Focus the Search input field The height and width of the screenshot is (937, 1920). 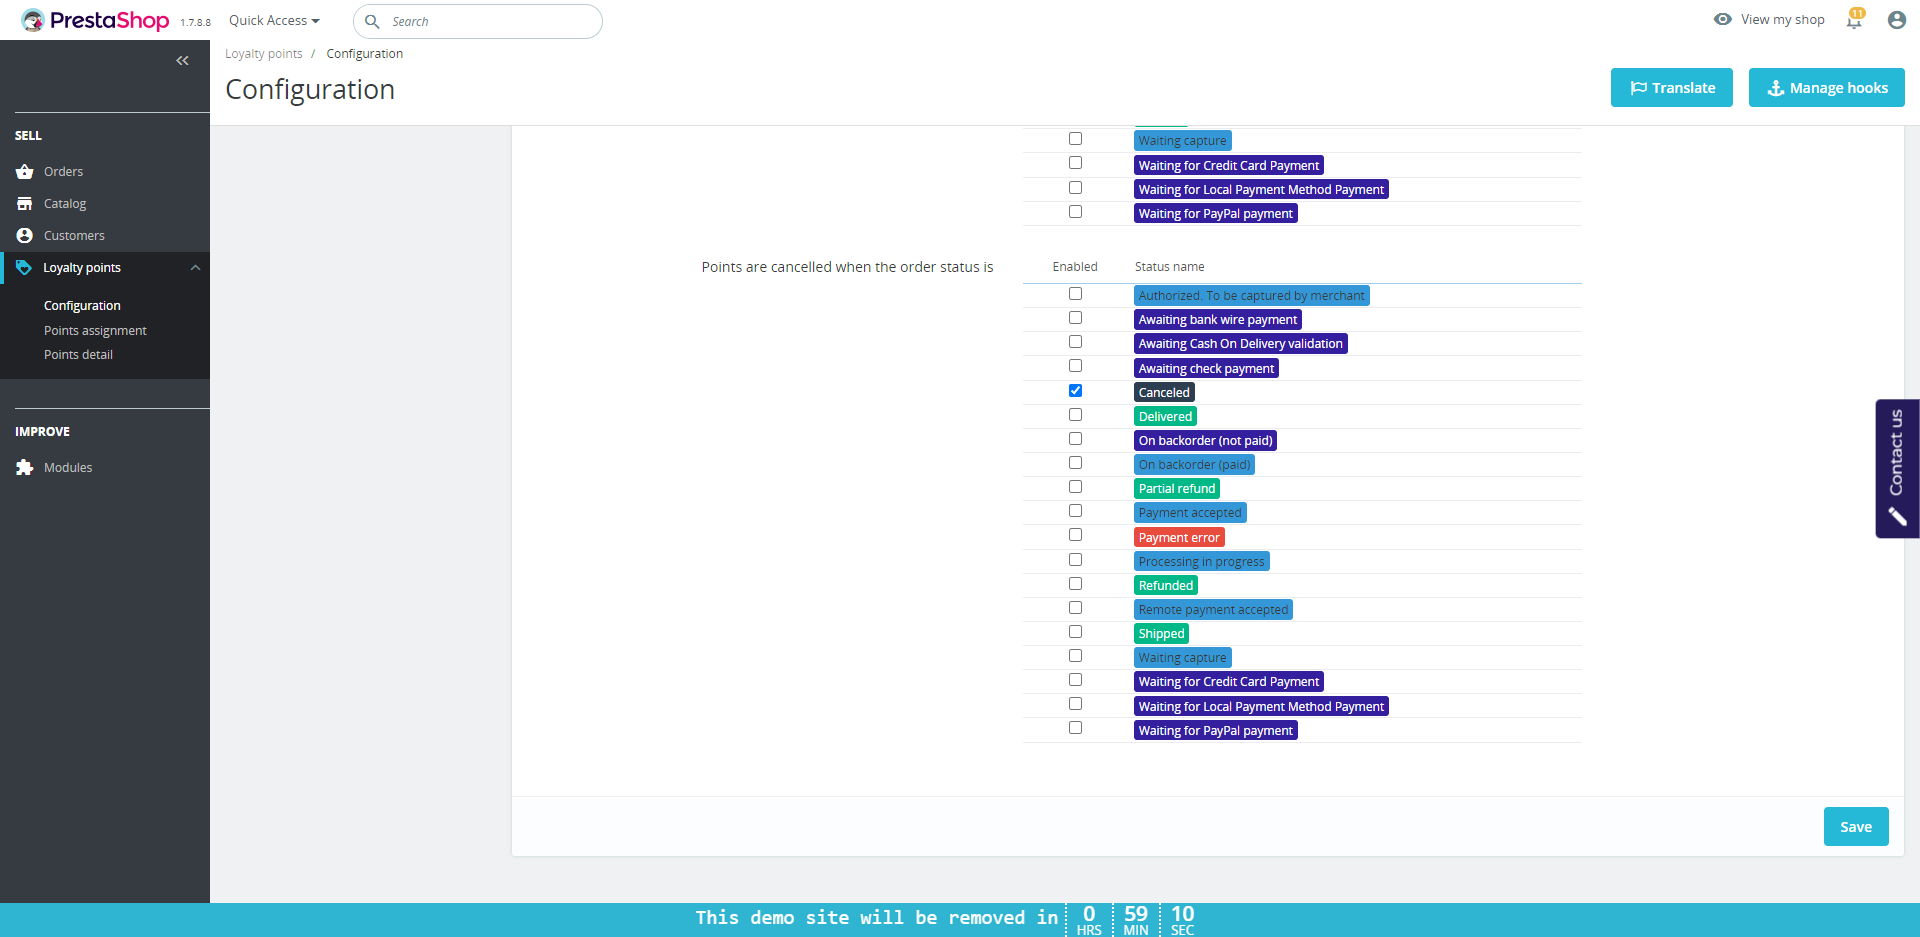478,21
